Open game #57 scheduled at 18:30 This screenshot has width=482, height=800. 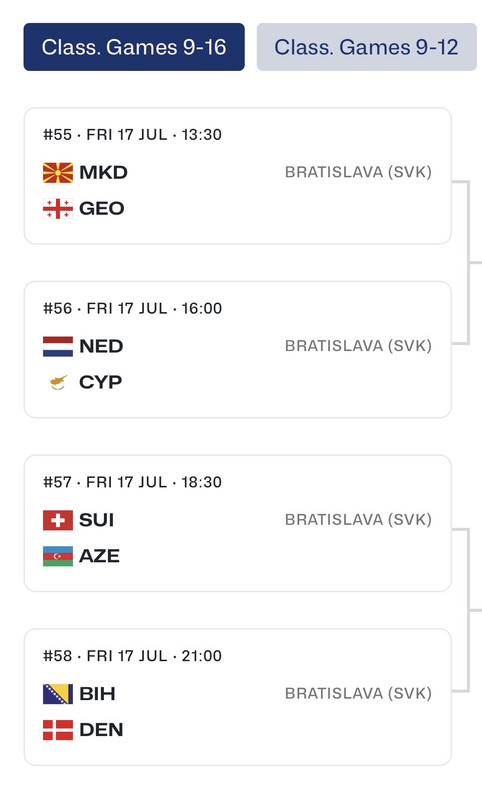[133, 482]
